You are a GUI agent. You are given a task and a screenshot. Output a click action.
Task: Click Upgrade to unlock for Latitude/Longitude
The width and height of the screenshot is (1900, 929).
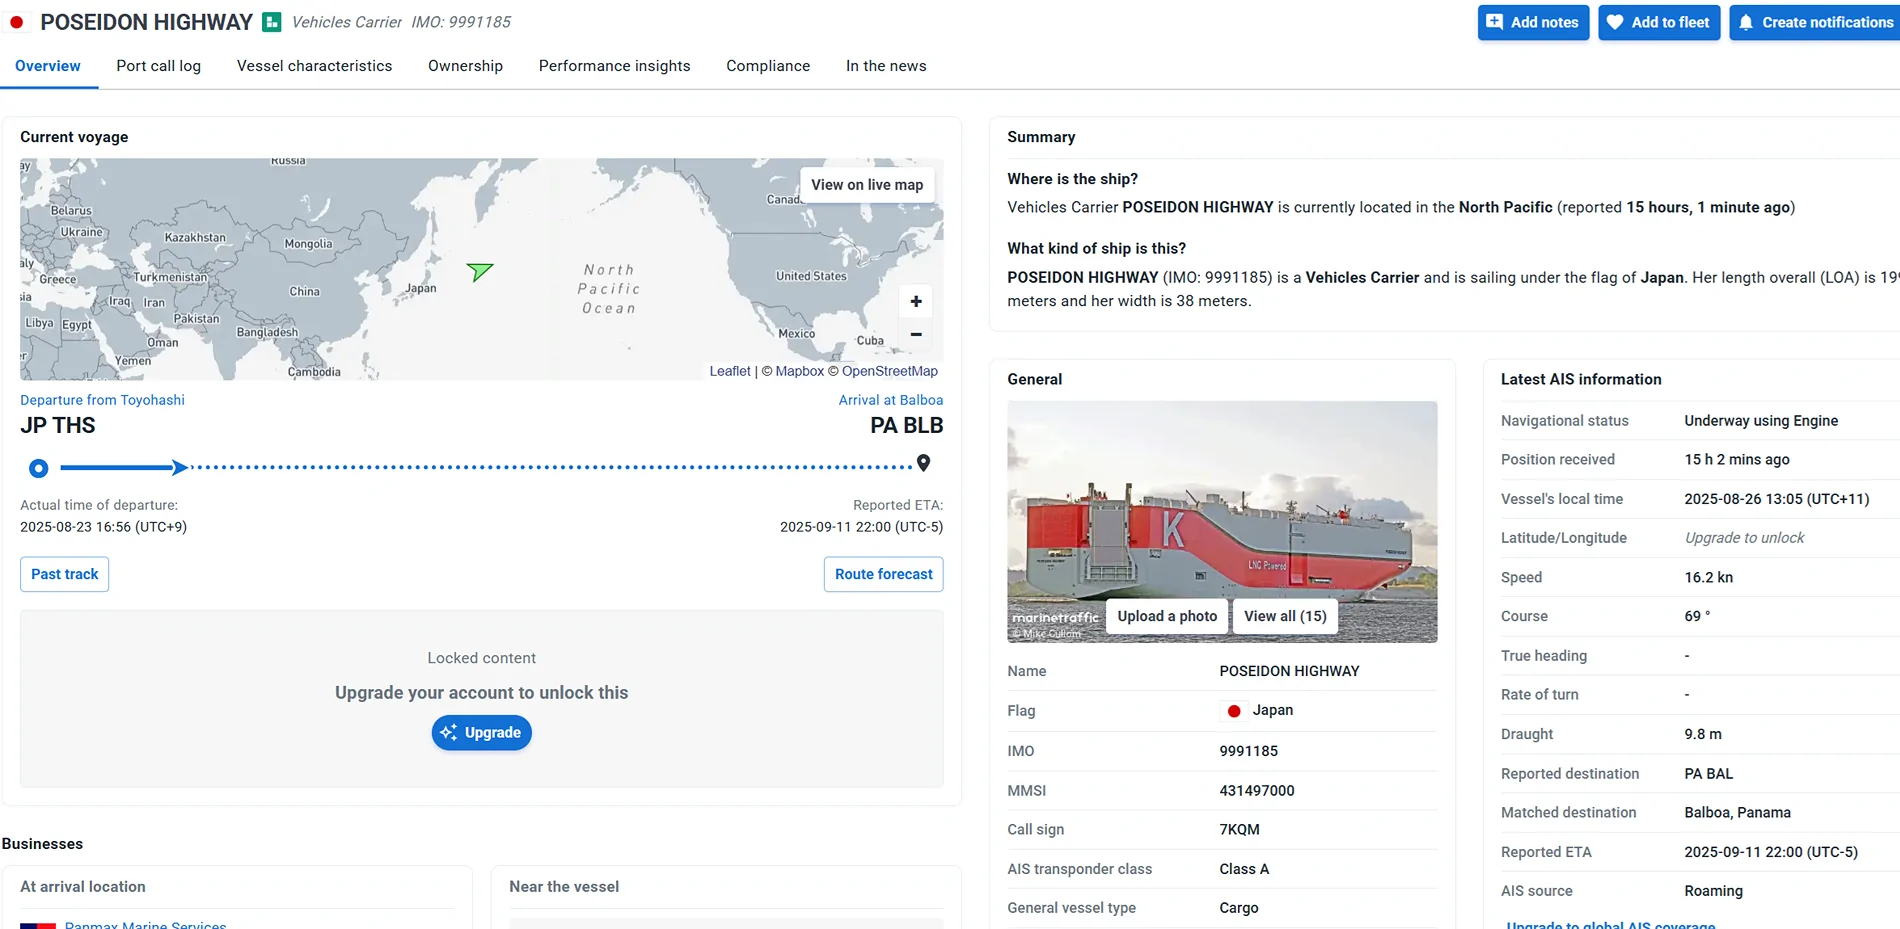1744,538
